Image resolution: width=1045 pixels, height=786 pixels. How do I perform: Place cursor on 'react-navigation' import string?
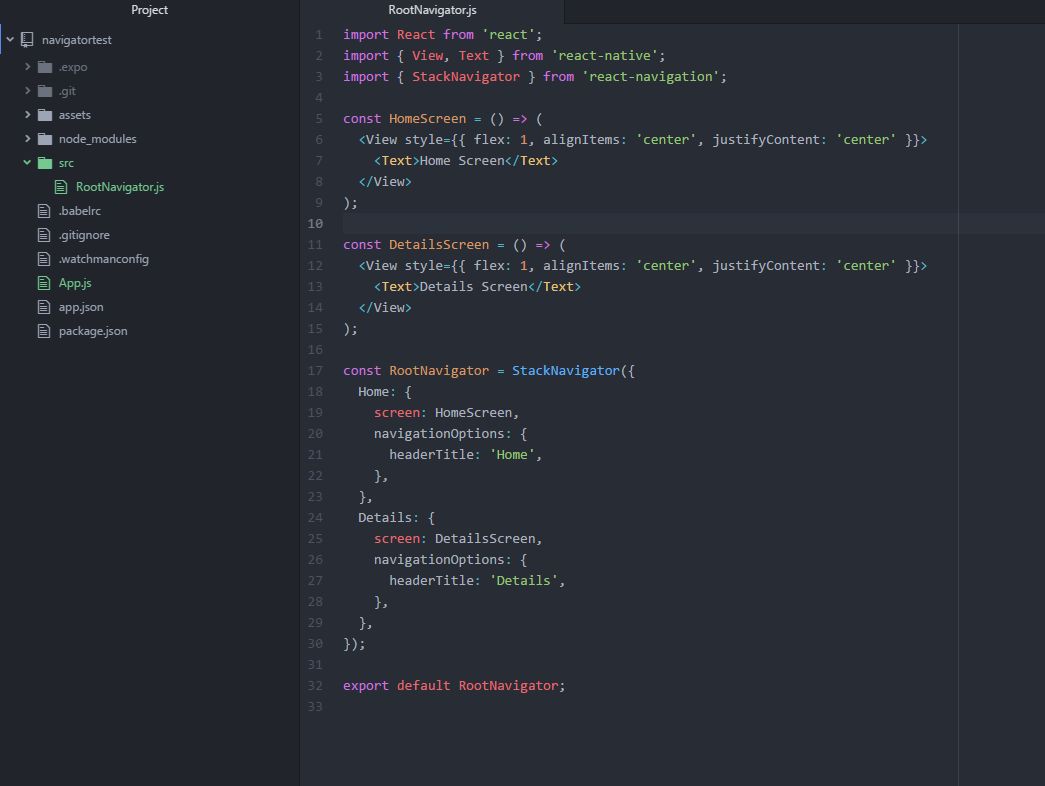coord(650,77)
